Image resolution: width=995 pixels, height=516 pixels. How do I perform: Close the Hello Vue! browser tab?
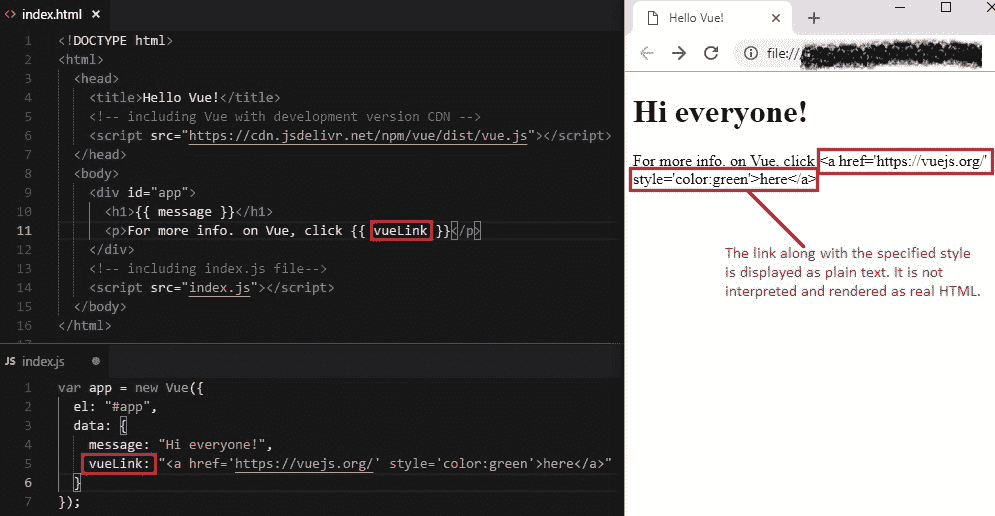point(775,18)
